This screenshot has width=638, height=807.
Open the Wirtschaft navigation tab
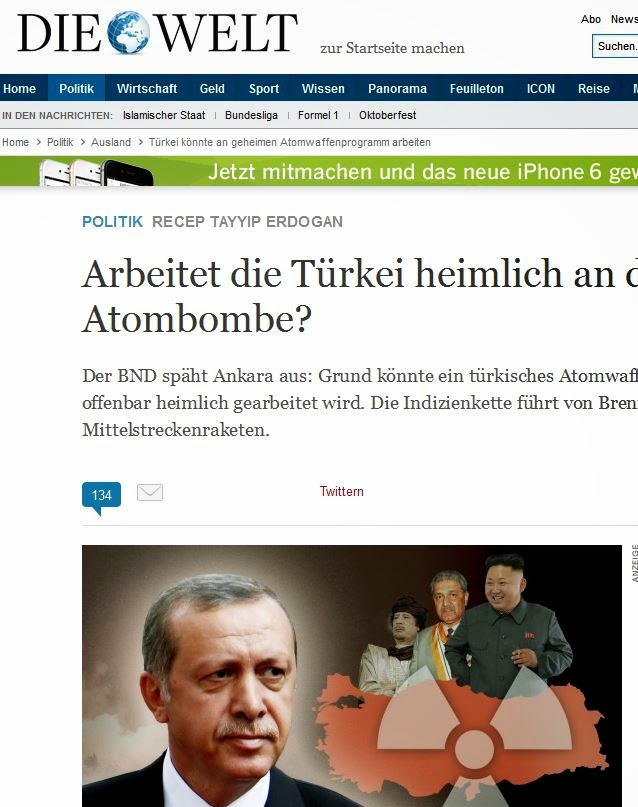pos(147,89)
